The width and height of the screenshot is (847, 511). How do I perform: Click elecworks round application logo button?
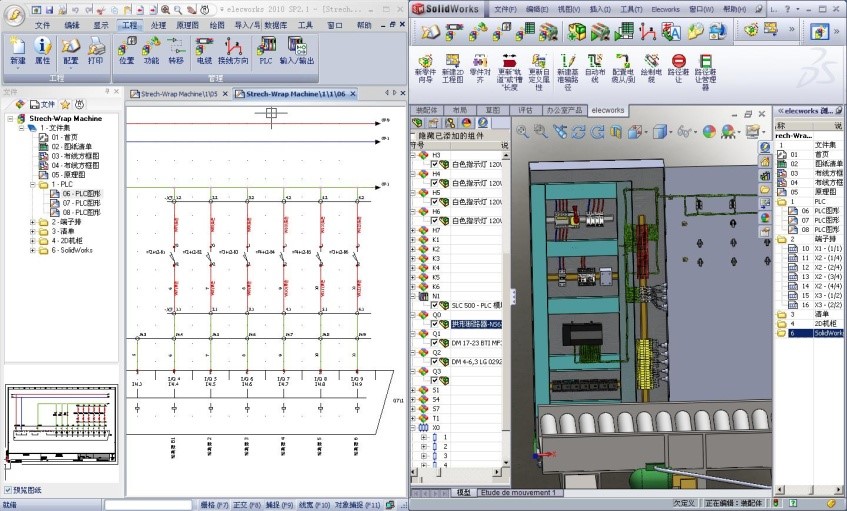14,14
